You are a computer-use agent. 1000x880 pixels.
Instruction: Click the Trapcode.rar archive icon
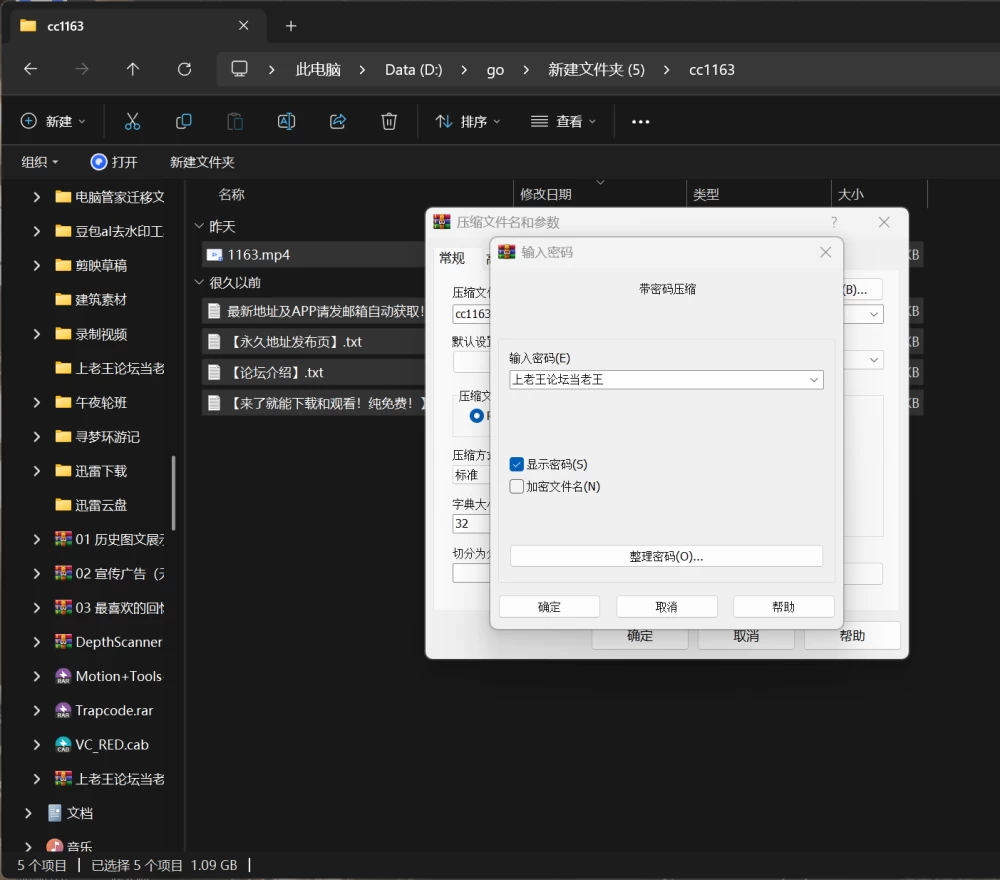click(63, 710)
